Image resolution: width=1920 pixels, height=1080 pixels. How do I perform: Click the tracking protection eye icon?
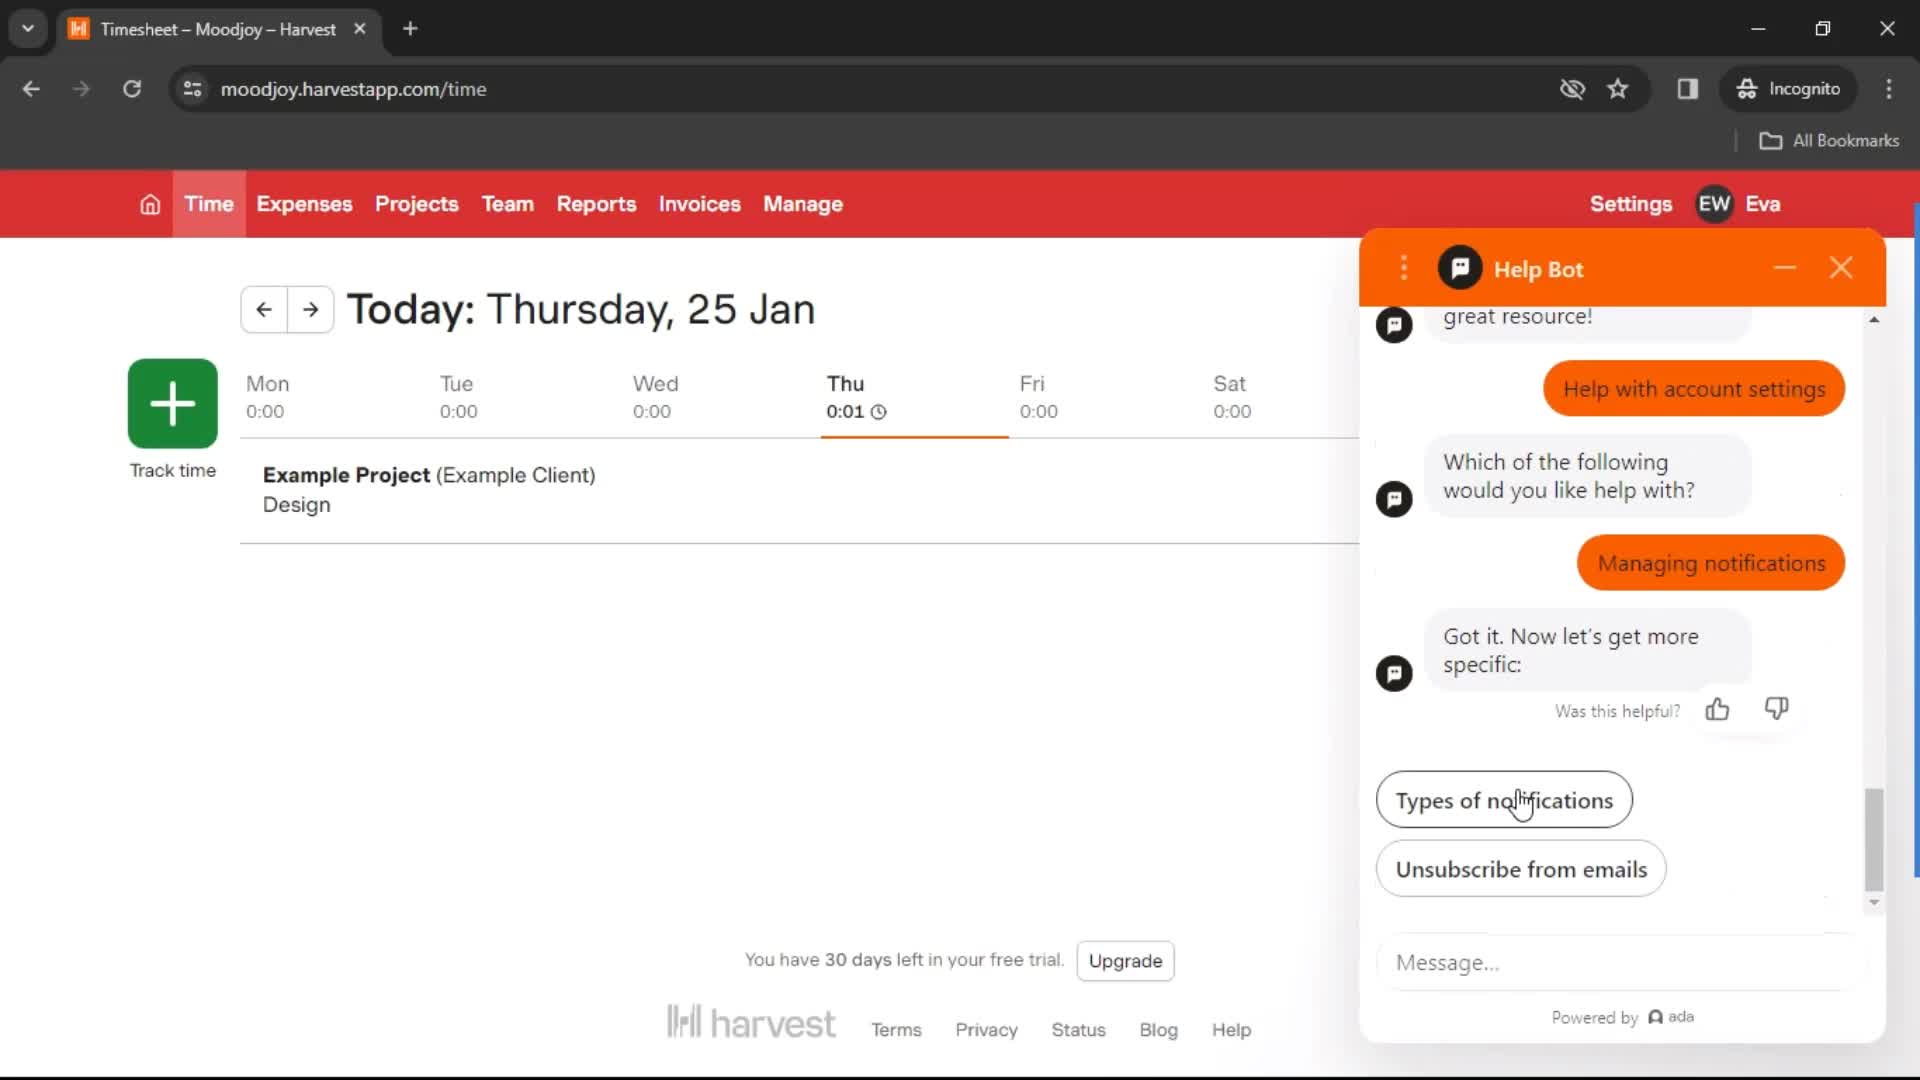1572,89
